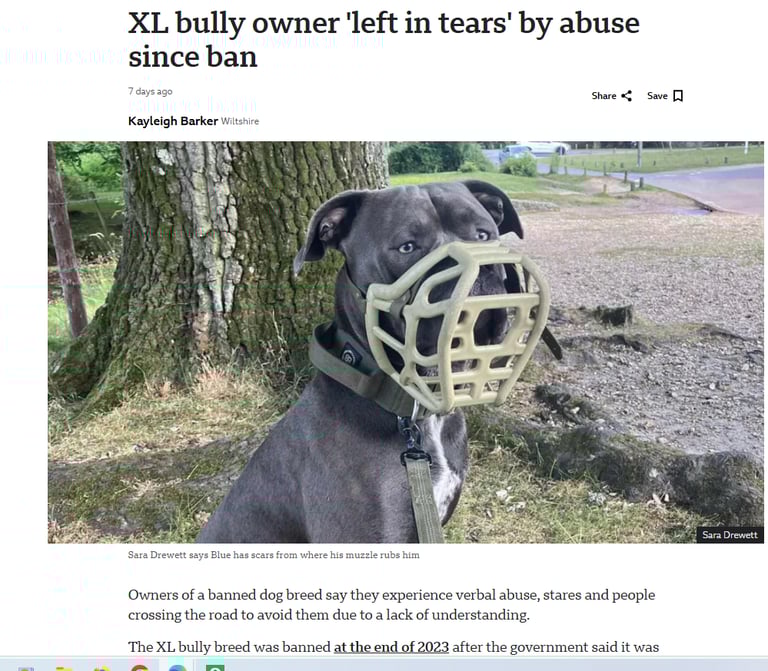Click the "7 days ago" timestamp

(x=150, y=91)
